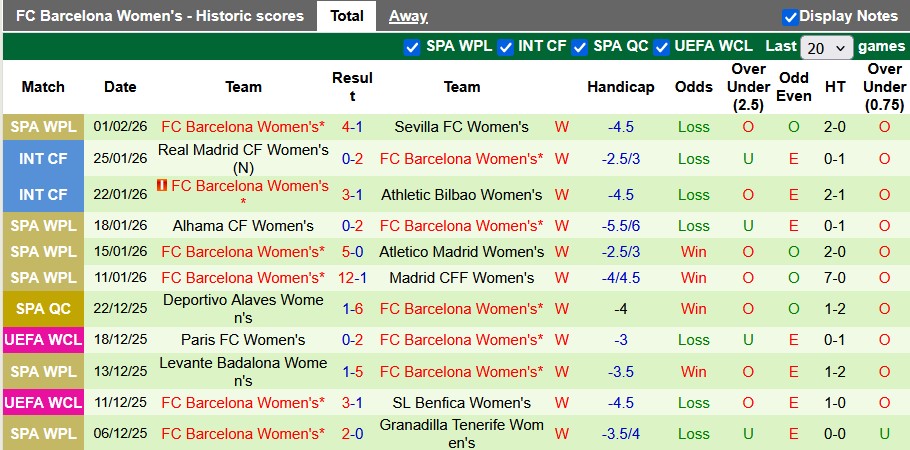Image resolution: width=910 pixels, height=450 pixels.
Task: Click the Athletic Bilbao Women's team name
Action: click(461, 195)
